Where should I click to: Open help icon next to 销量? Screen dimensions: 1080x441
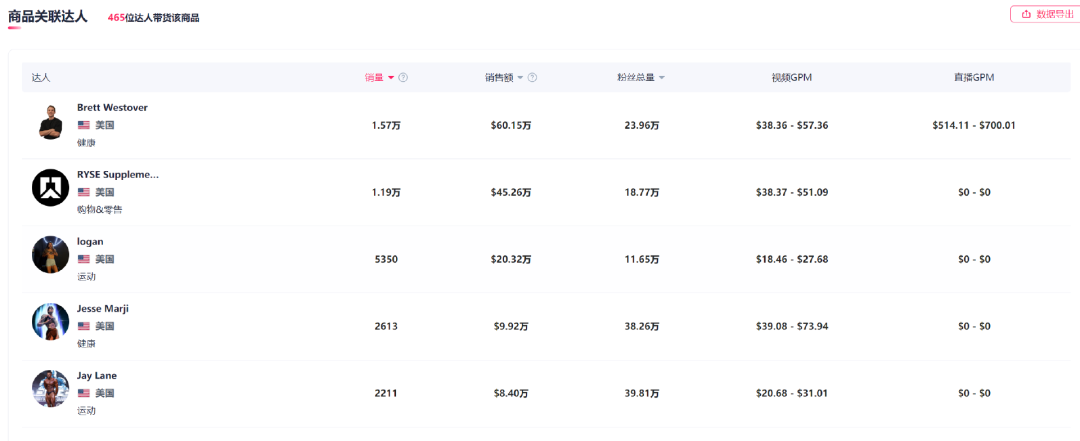coord(403,78)
